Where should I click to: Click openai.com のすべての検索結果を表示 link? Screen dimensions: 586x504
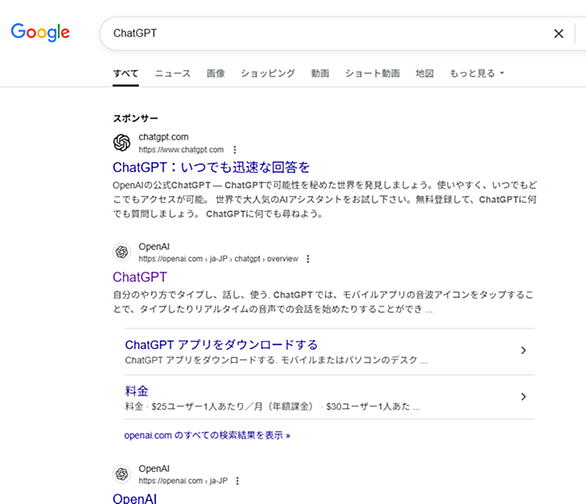(x=207, y=435)
